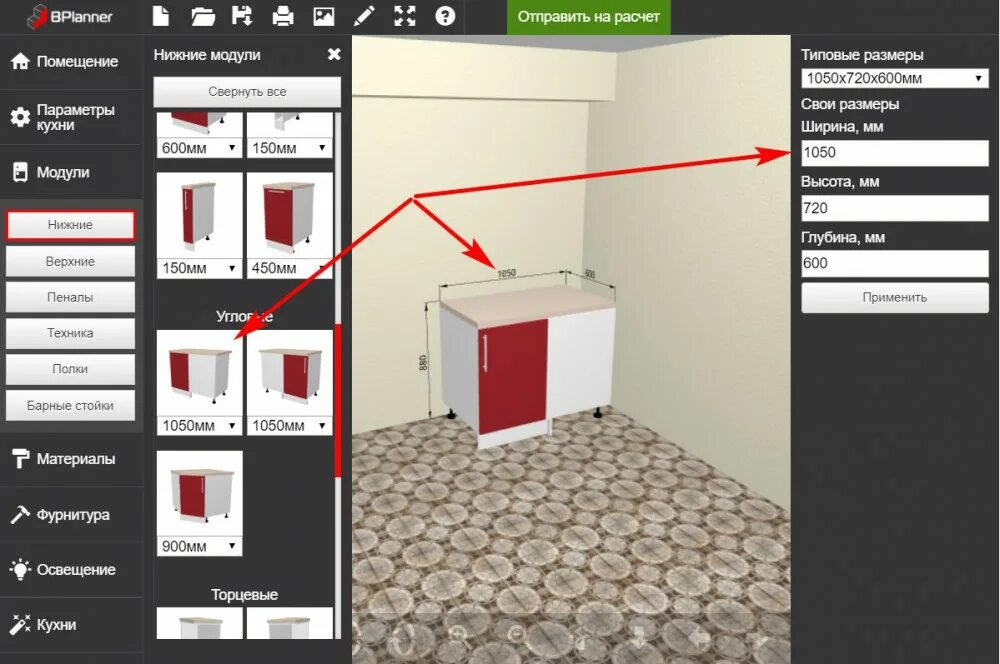Click the Фурнитура hammer icon
Screen dimensions: 1000x664
[20, 514]
